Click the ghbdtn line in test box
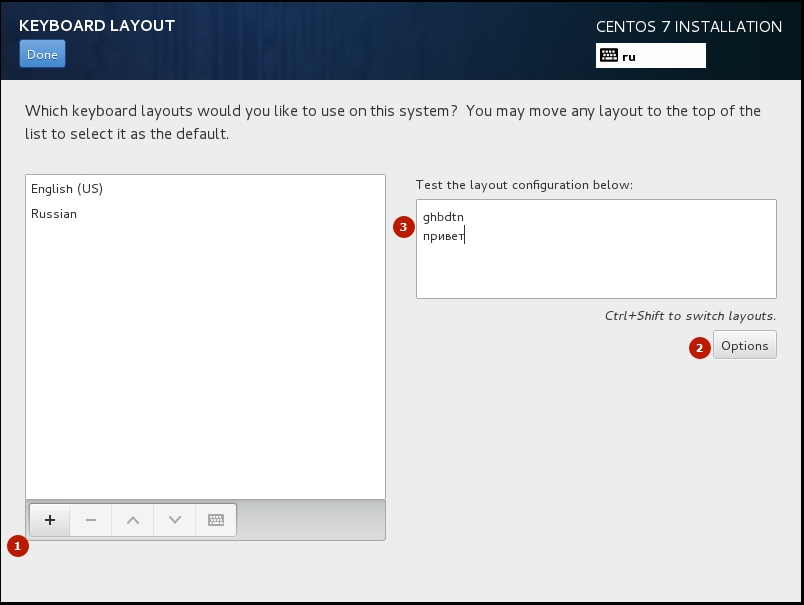 (443, 217)
